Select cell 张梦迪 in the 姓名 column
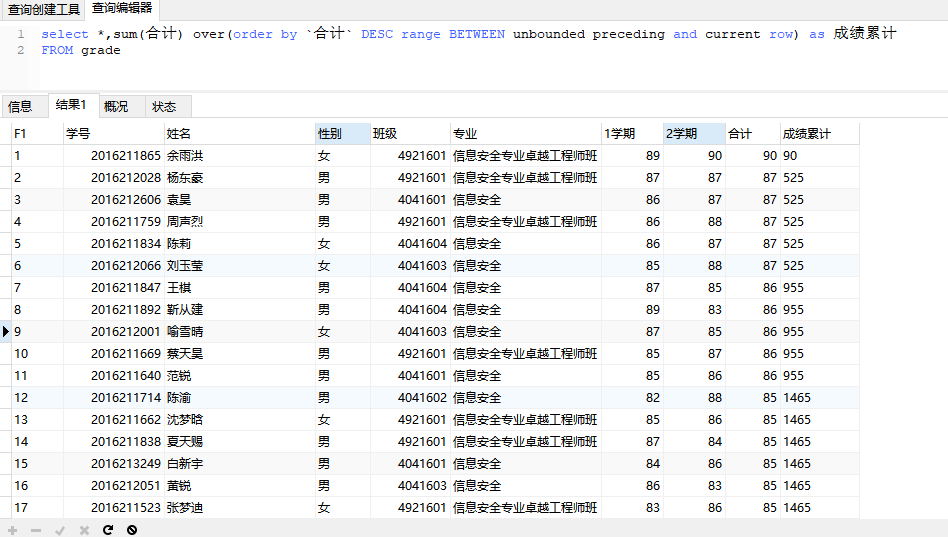The image size is (948, 537). click(239, 508)
